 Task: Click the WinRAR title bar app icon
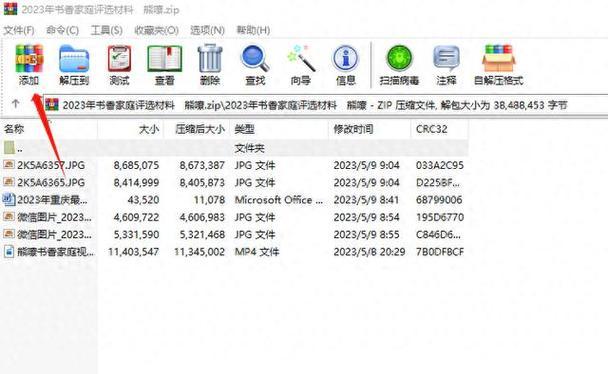10,8
